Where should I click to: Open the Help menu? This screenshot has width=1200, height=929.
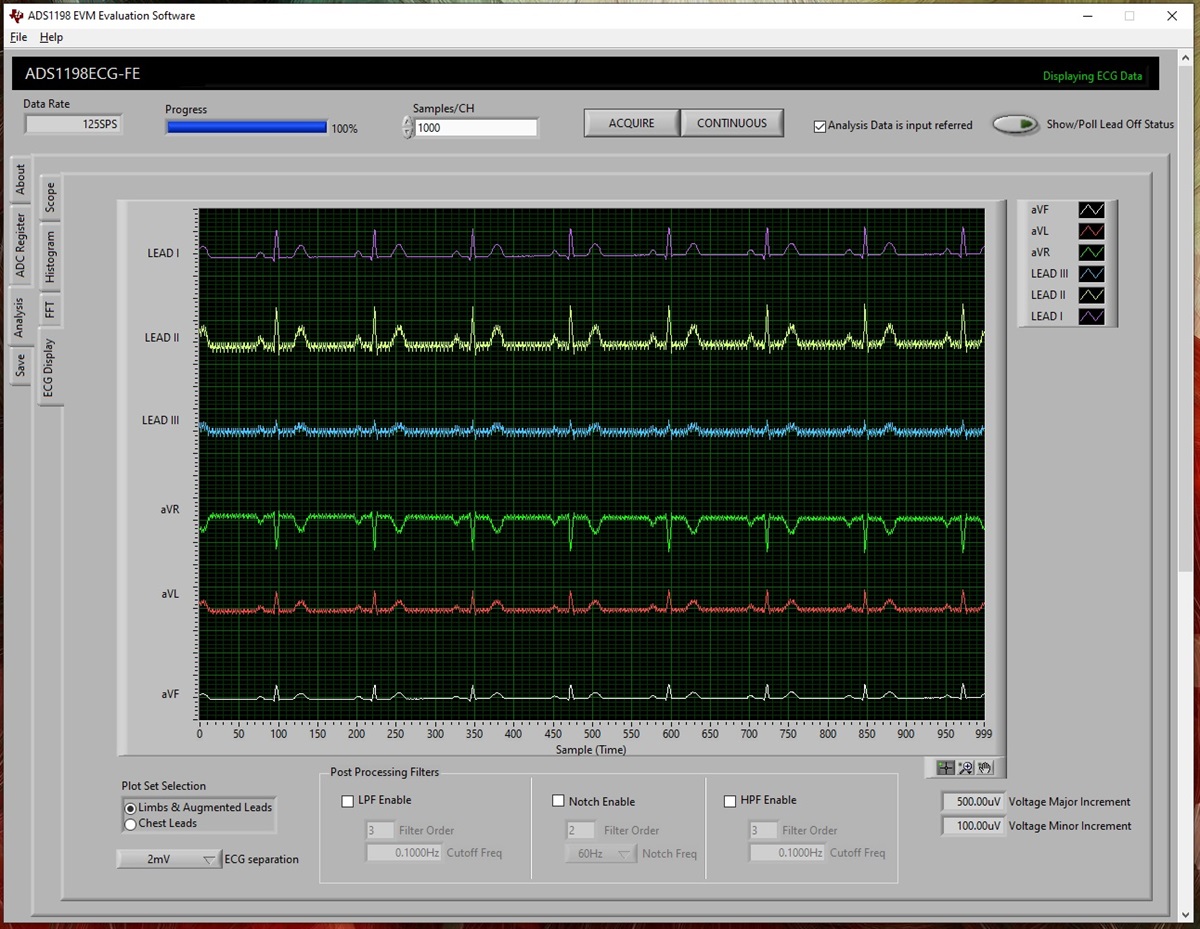[x=51, y=37]
